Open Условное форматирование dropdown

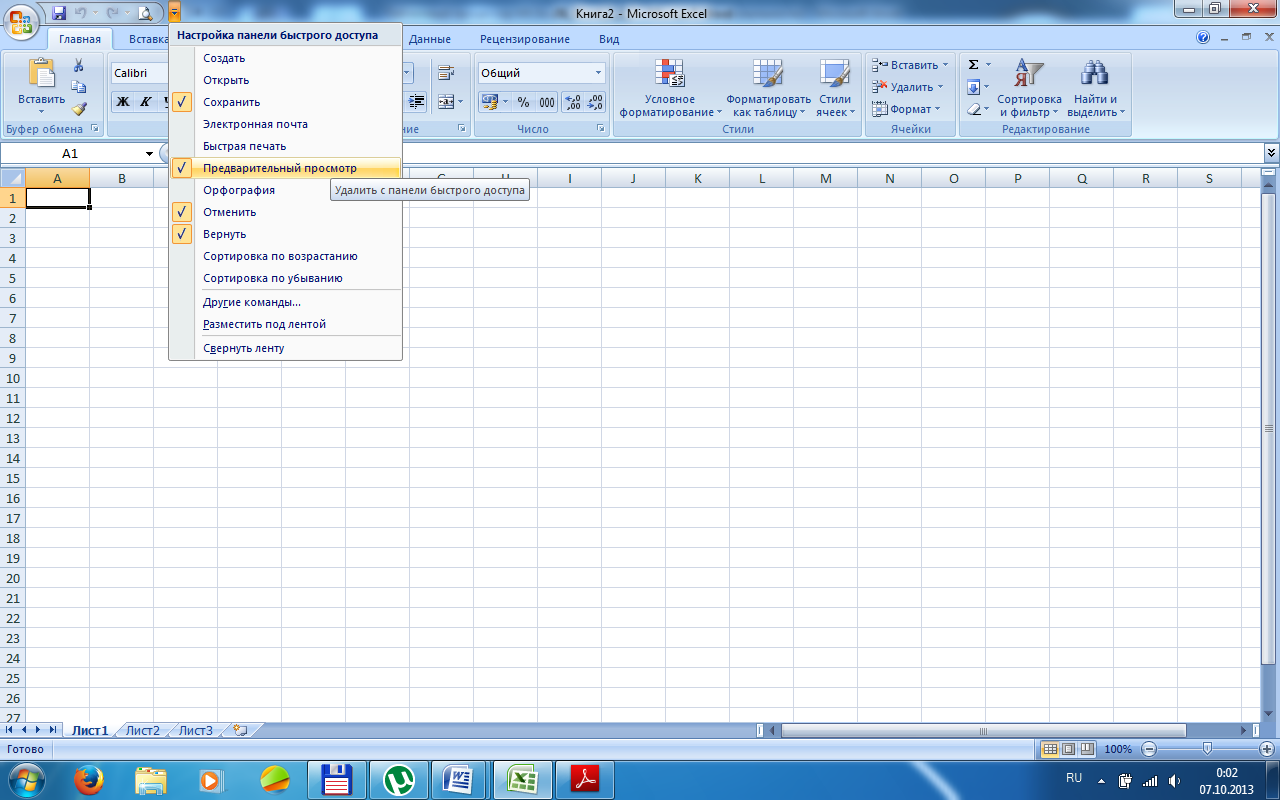click(x=670, y=88)
